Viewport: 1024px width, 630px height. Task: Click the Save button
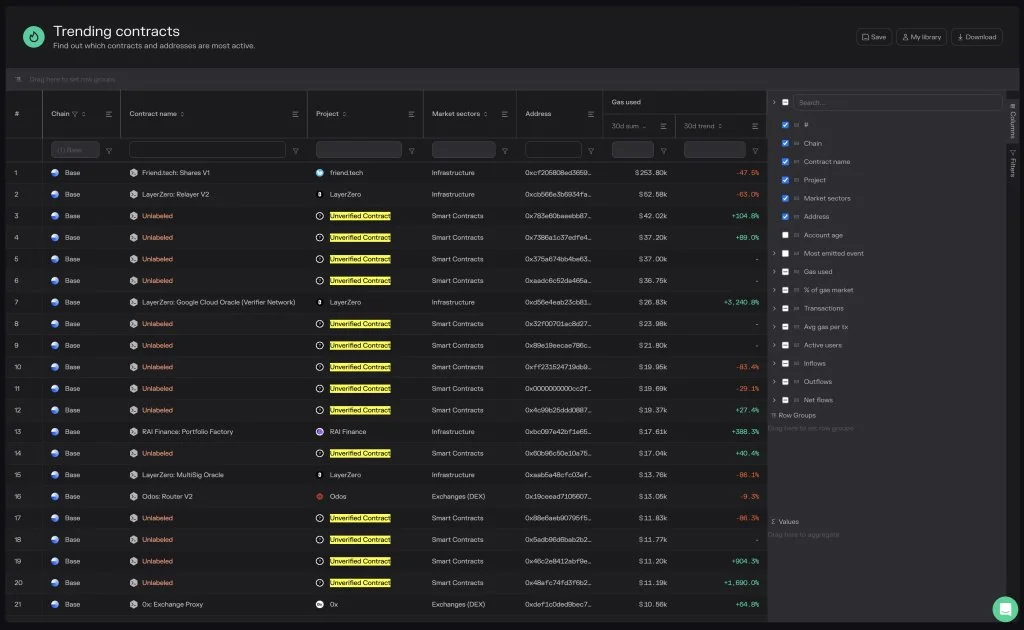click(872, 36)
